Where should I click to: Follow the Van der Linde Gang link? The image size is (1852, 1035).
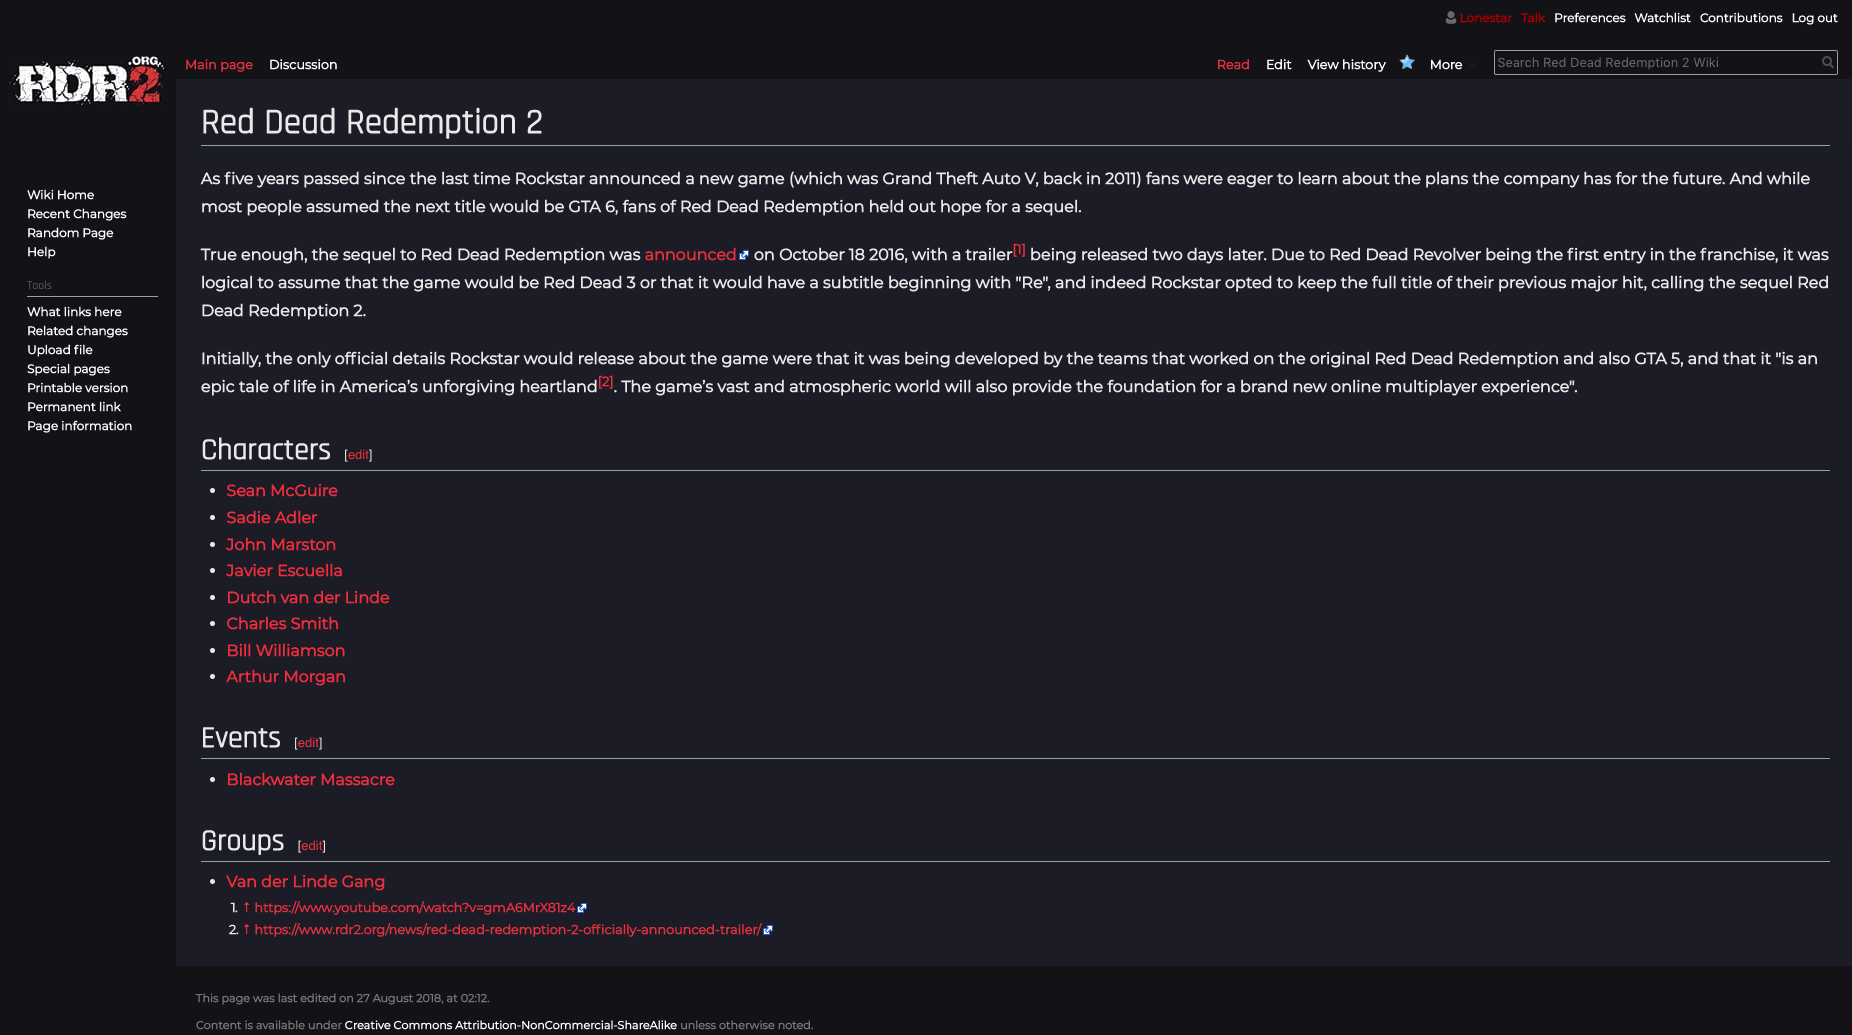305,881
